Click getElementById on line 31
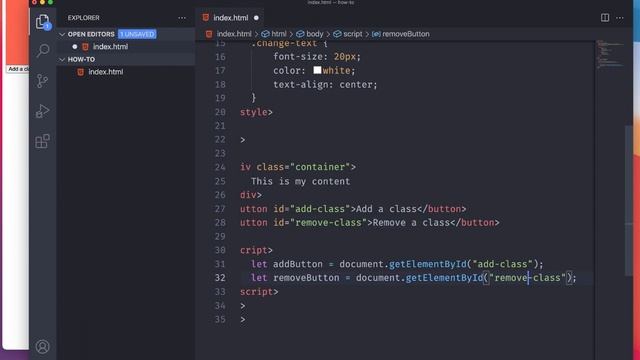The width and height of the screenshot is (640, 360). (x=428, y=264)
